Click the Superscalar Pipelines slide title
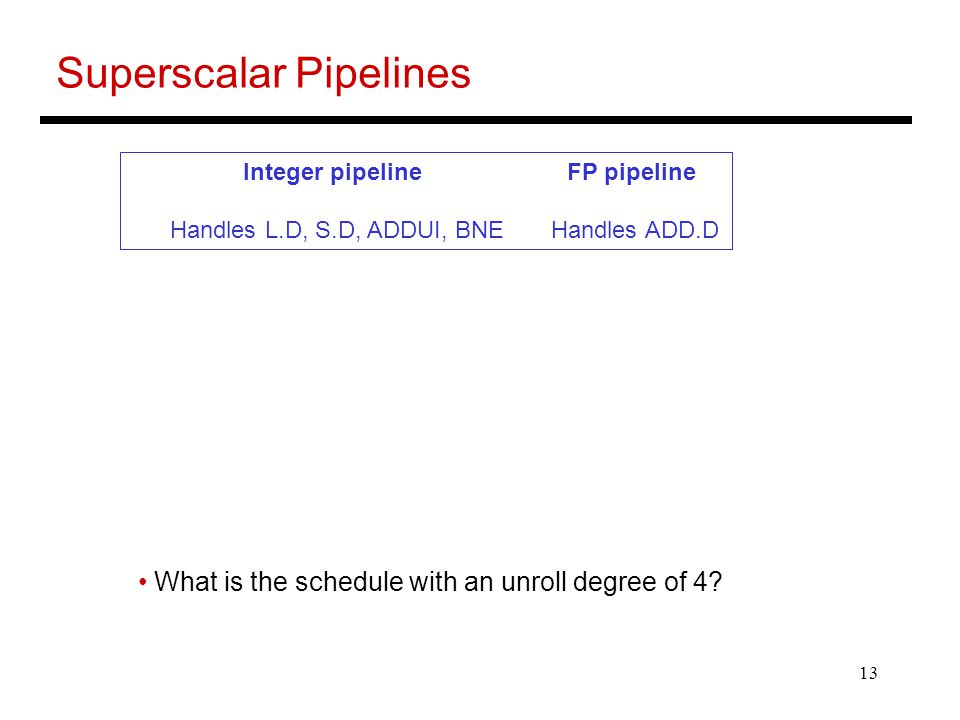The height and width of the screenshot is (720, 960). 264,74
